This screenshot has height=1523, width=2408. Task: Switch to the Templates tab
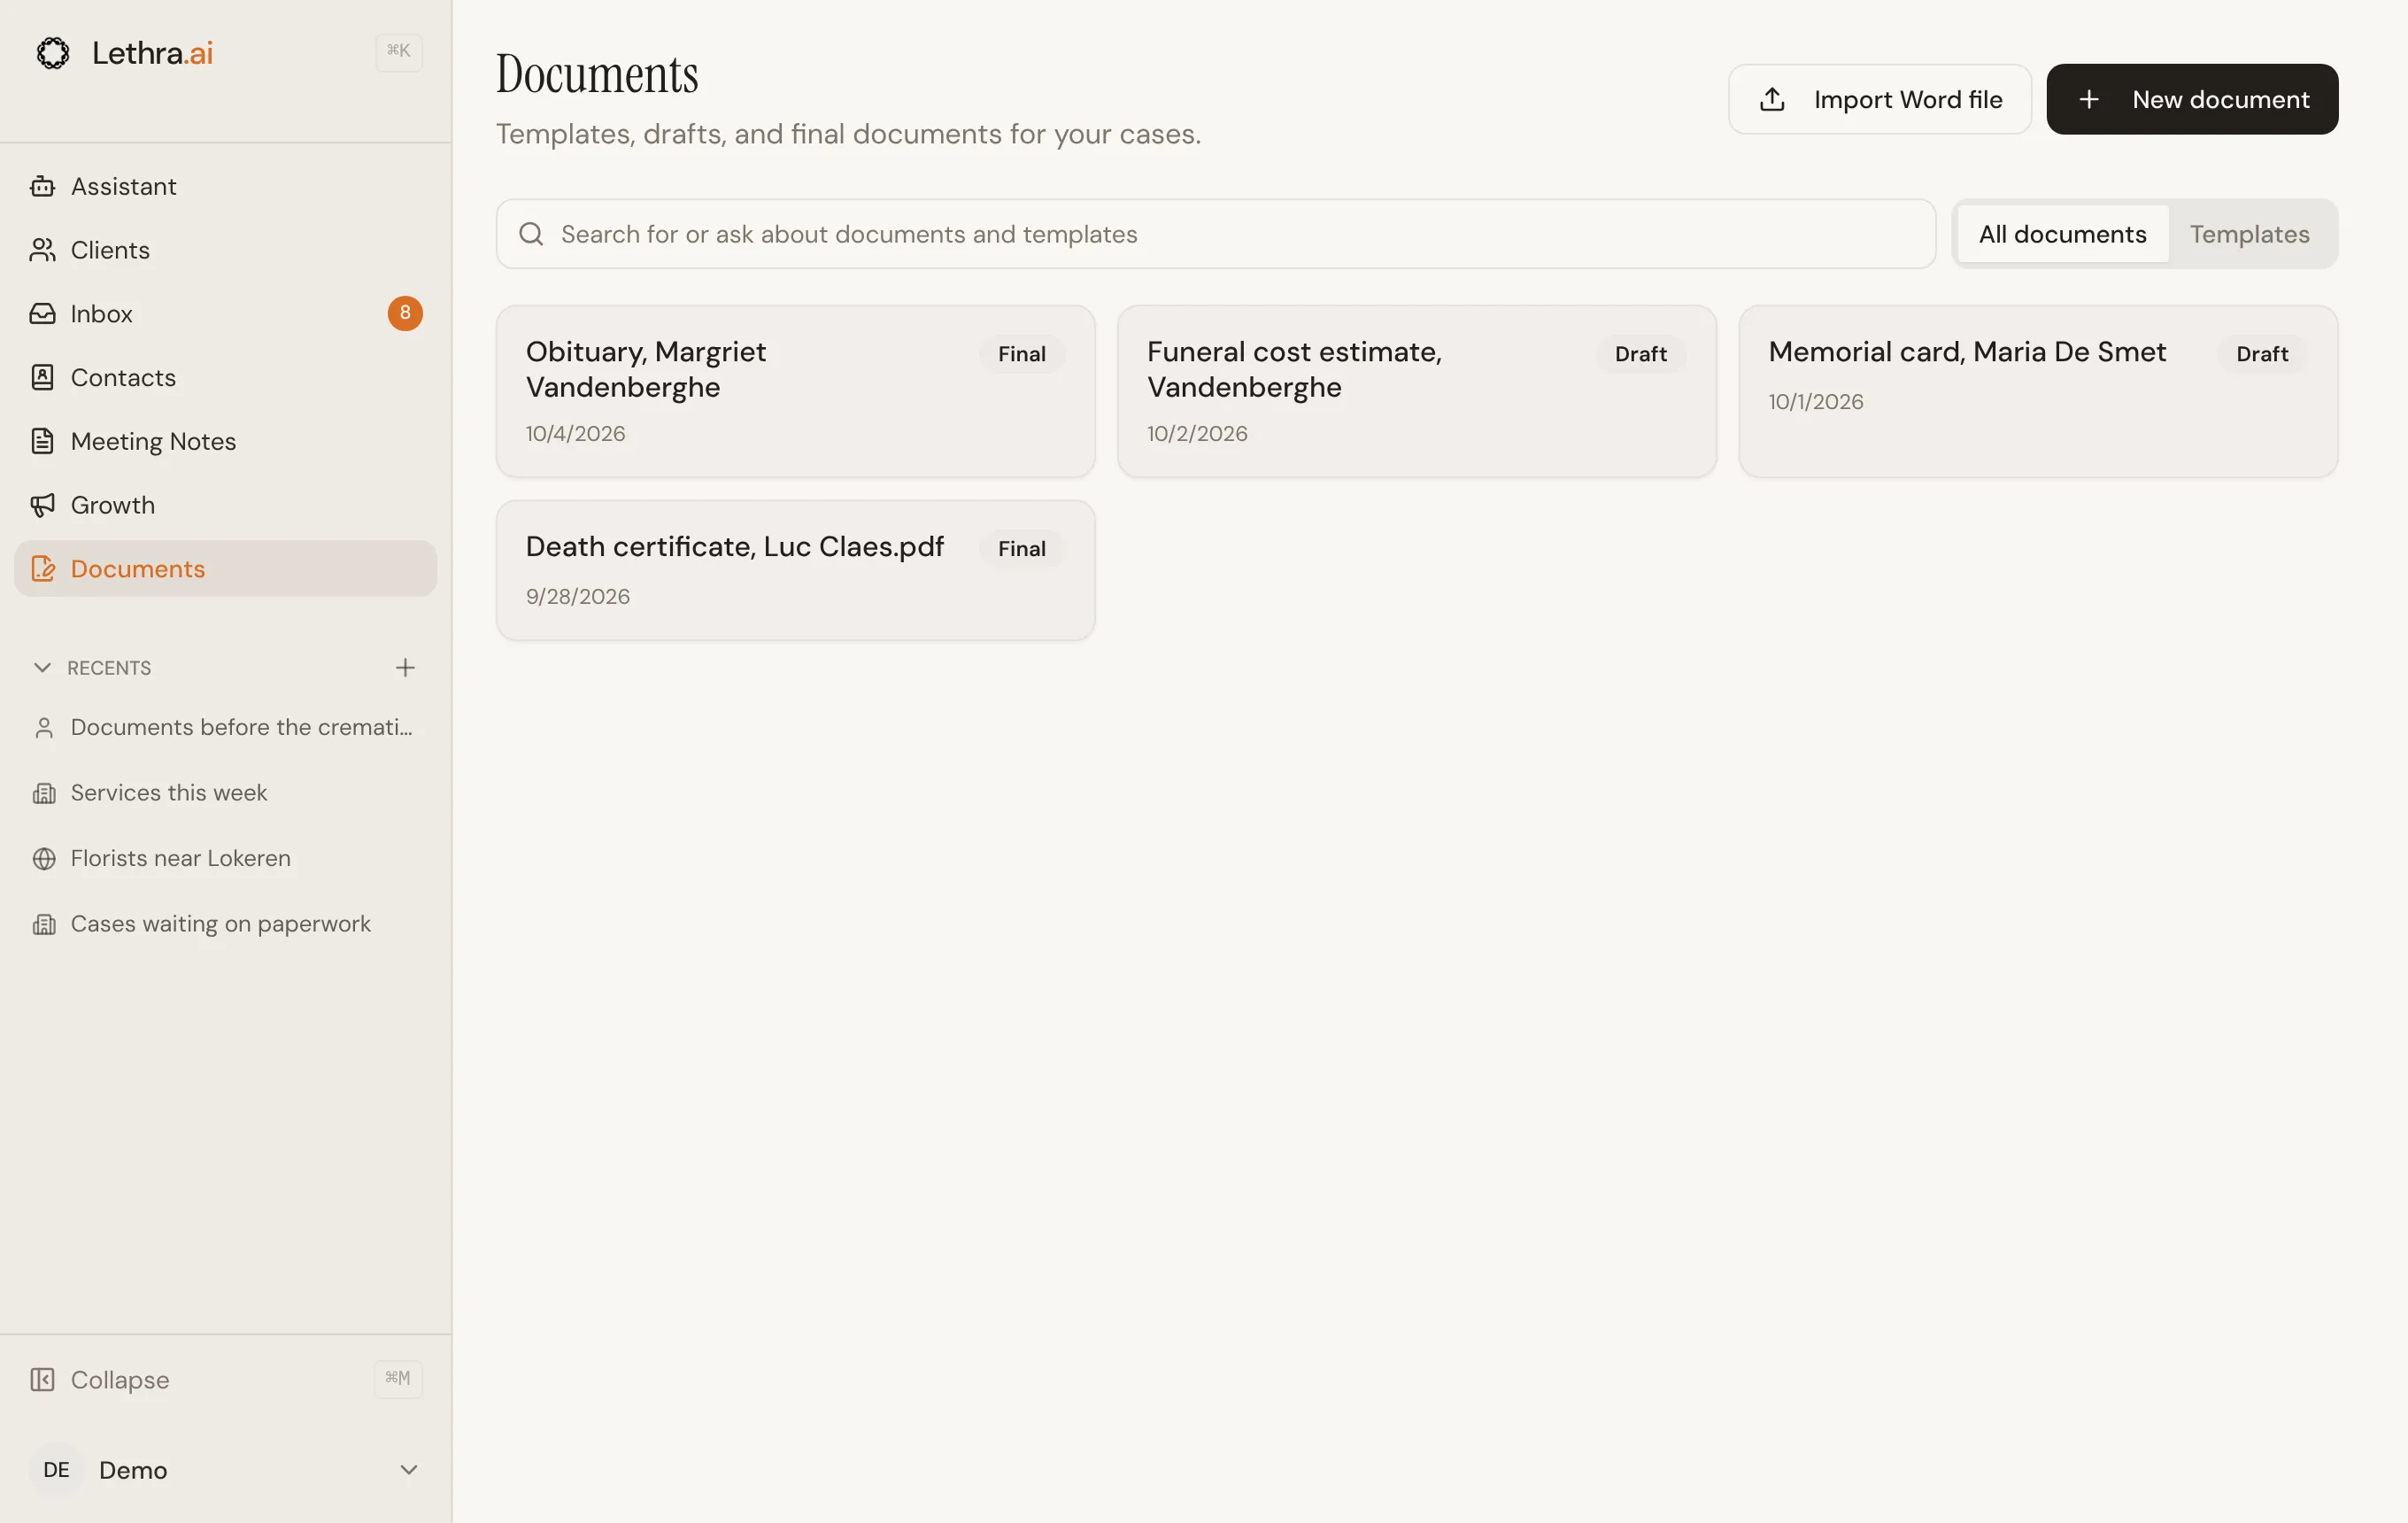coord(2249,234)
